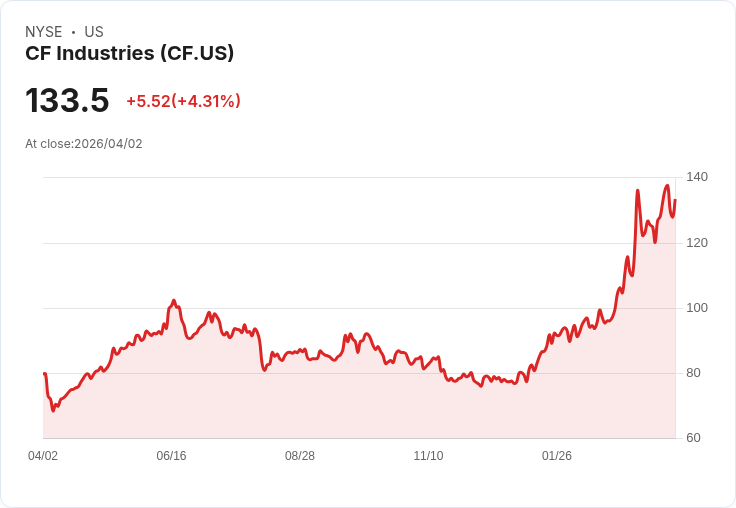
Task: Click the 140 y-axis value label
Action: click(697, 177)
